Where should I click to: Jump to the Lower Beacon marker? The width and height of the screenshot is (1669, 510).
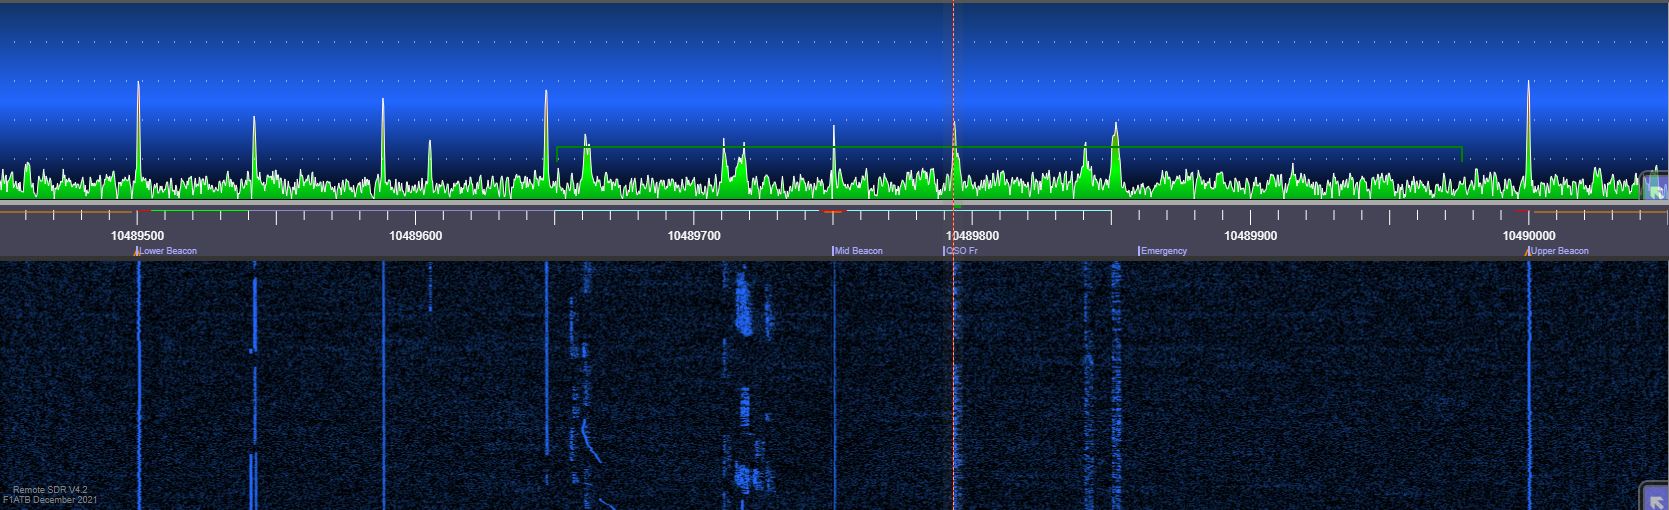tap(167, 251)
